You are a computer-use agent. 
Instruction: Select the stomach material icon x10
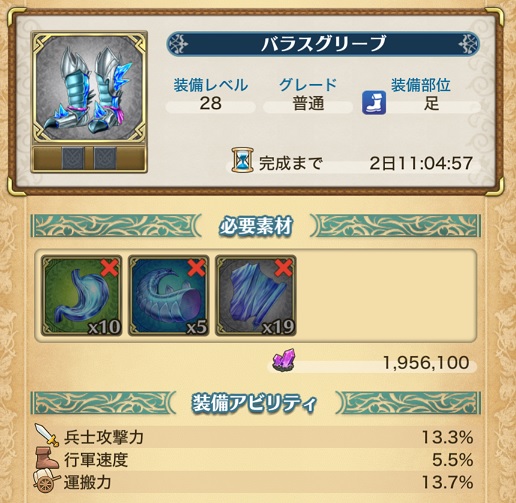82,296
